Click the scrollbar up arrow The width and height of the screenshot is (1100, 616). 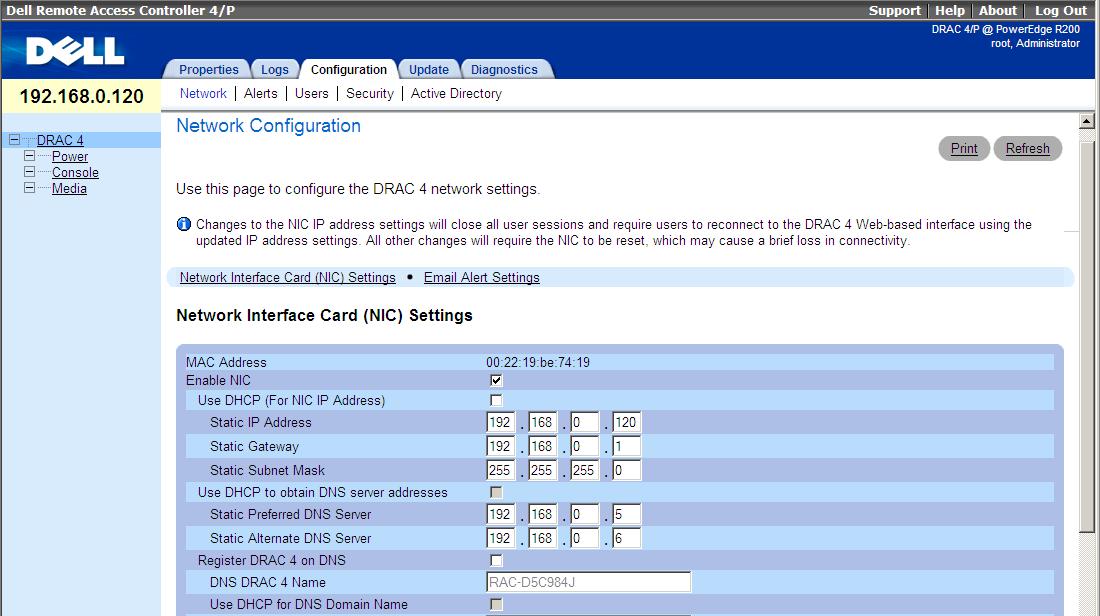pos(1085,121)
